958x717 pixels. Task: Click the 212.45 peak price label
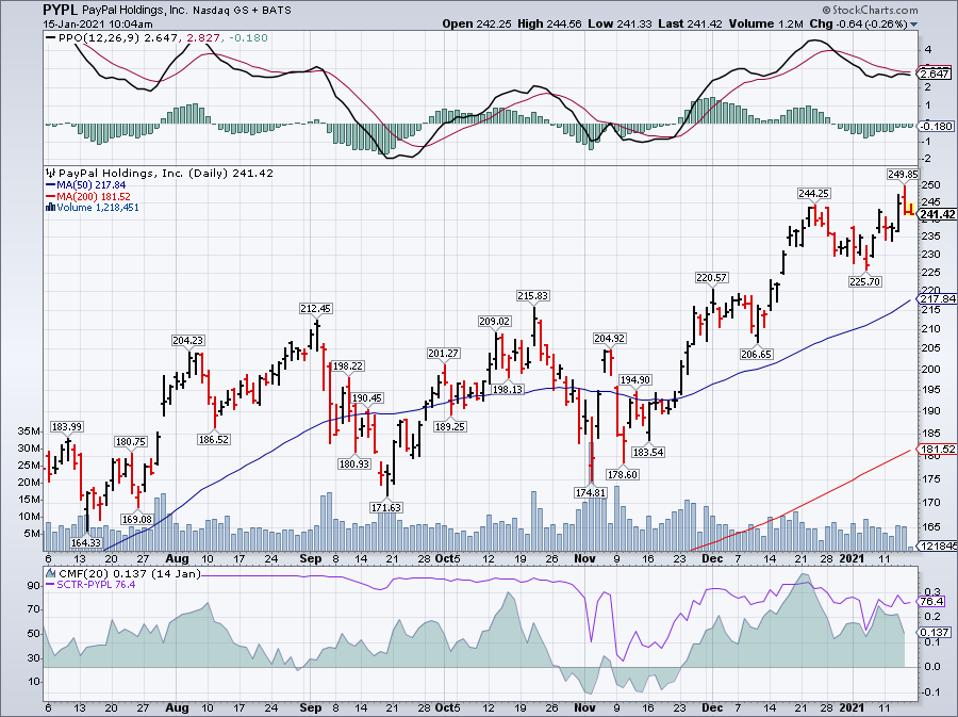point(316,308)
